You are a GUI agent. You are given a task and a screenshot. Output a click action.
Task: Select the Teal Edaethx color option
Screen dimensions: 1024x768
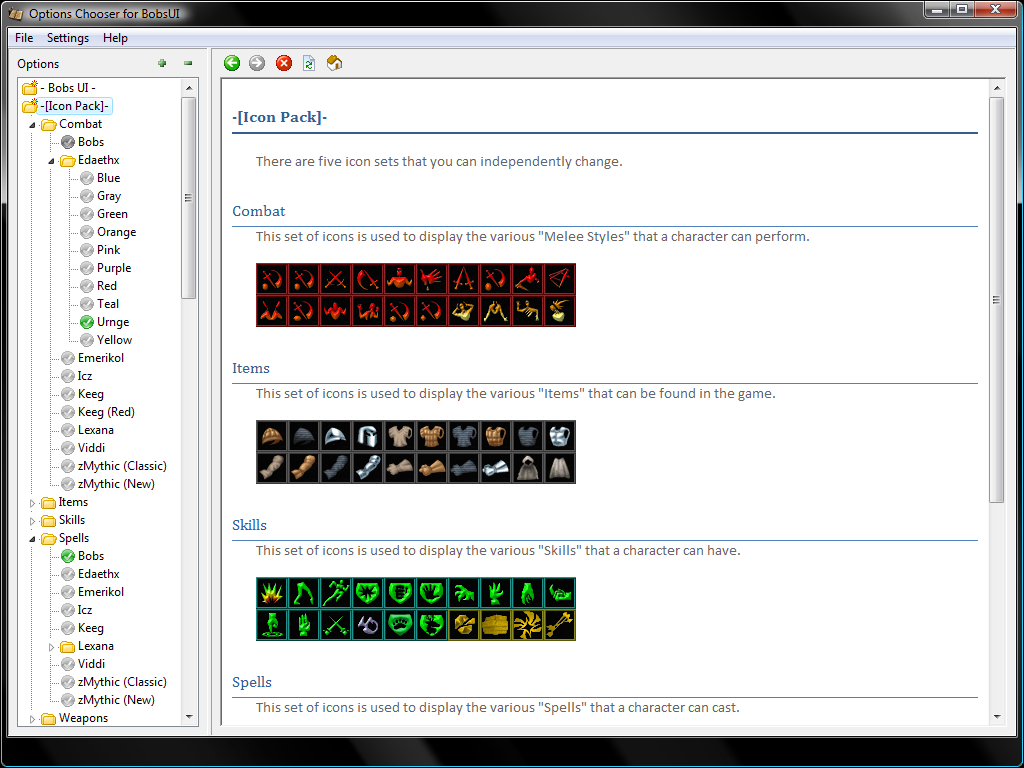coord(108,304)
